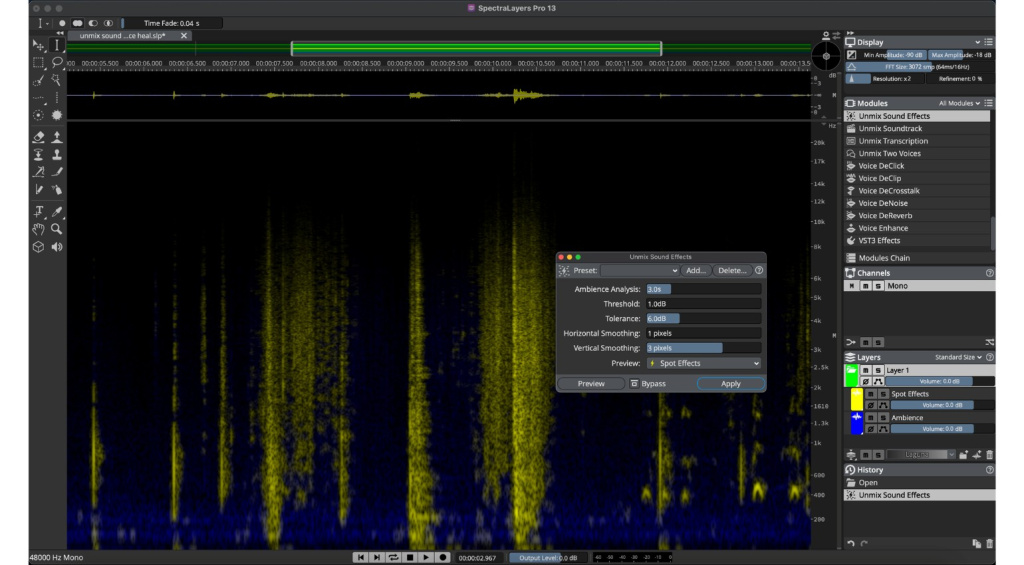Open the Standard Size layers dropdown
Screen dimensions: 1024x565
[x=958, y=357]
